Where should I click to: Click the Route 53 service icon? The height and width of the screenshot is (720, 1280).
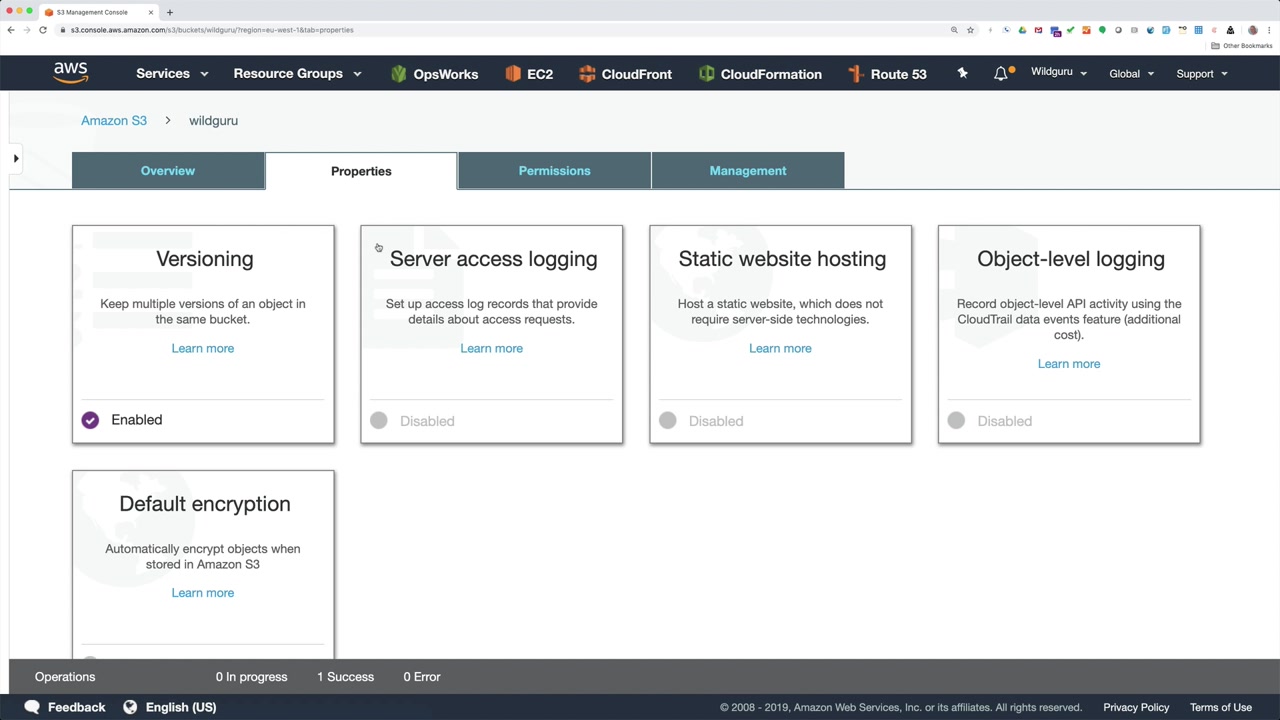tap(855, 74)
